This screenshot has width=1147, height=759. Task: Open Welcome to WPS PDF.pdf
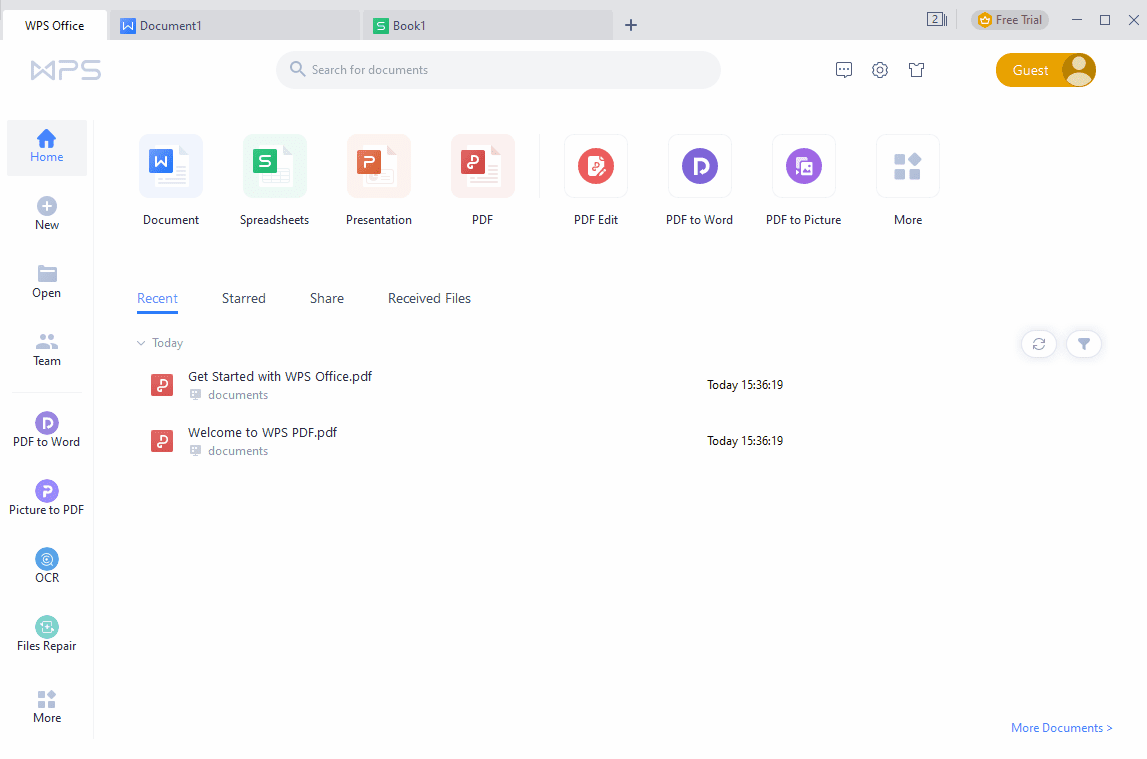pos(263,433)
